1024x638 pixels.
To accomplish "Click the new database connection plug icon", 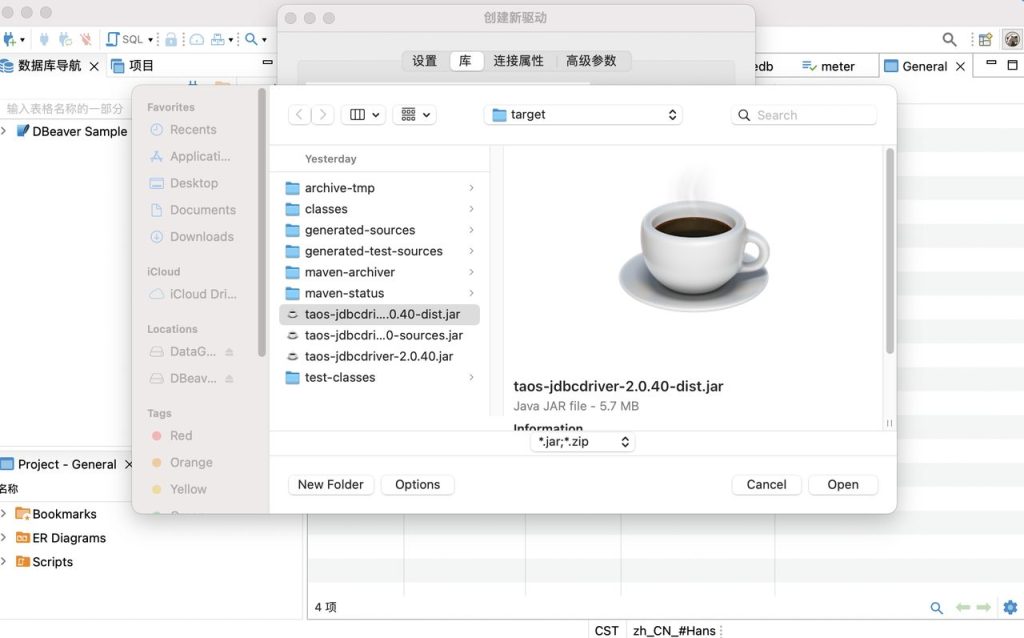I will click(x=9, y=37).
